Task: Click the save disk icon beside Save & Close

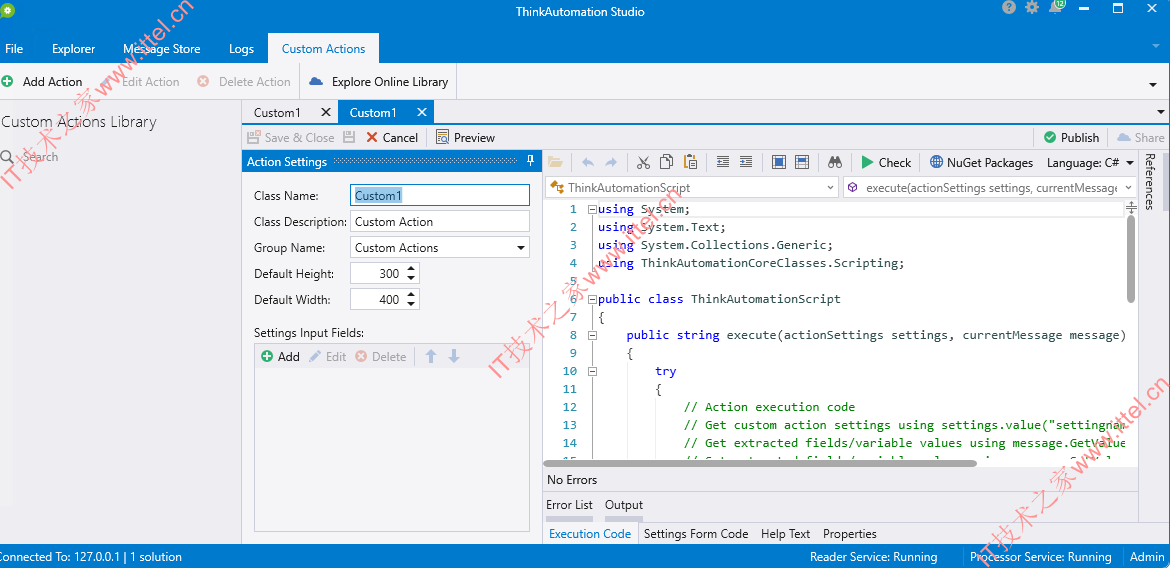Action: pos(348,137)
